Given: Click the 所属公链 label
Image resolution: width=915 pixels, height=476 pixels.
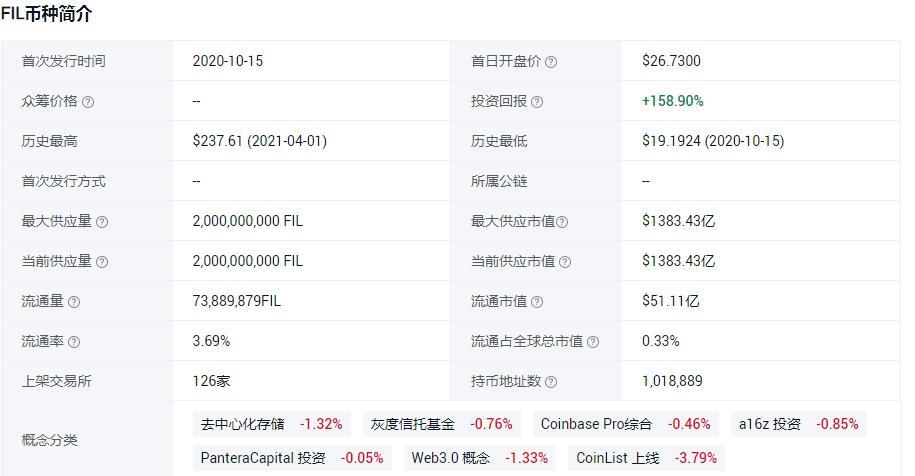Looking at the screenshot, I should click(499, 181).
